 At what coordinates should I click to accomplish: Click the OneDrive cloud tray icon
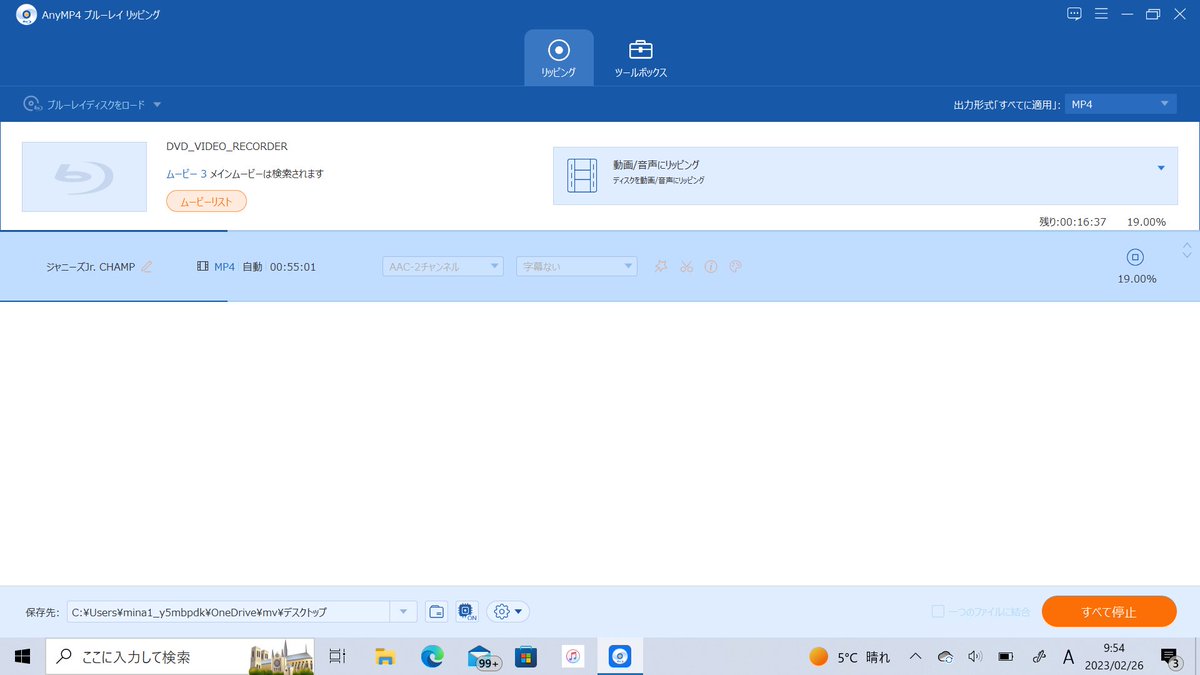[x=945, y=657]
